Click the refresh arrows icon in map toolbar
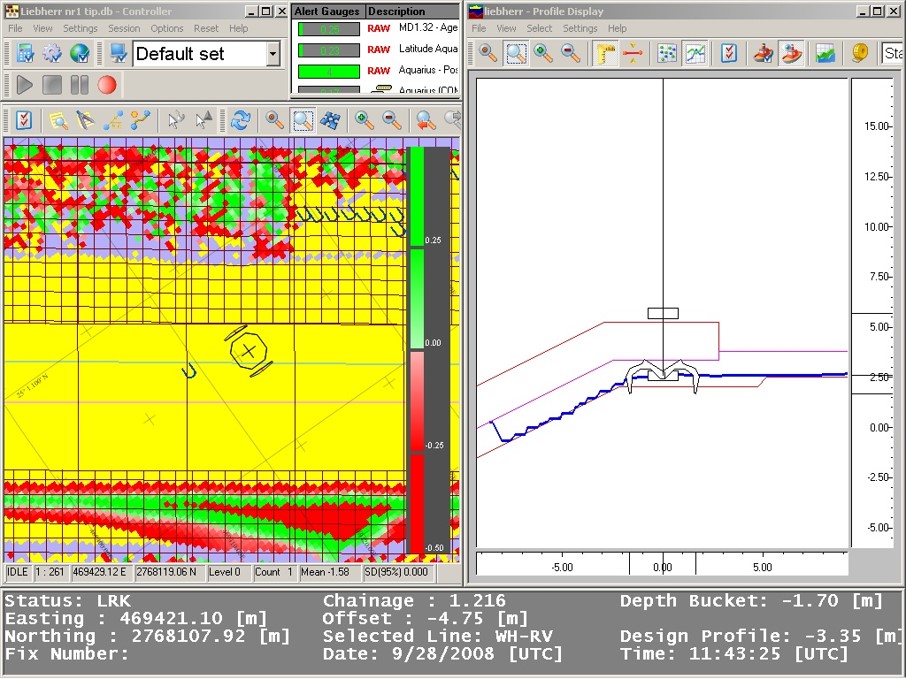The image size is (906, 679). [240, 121]
